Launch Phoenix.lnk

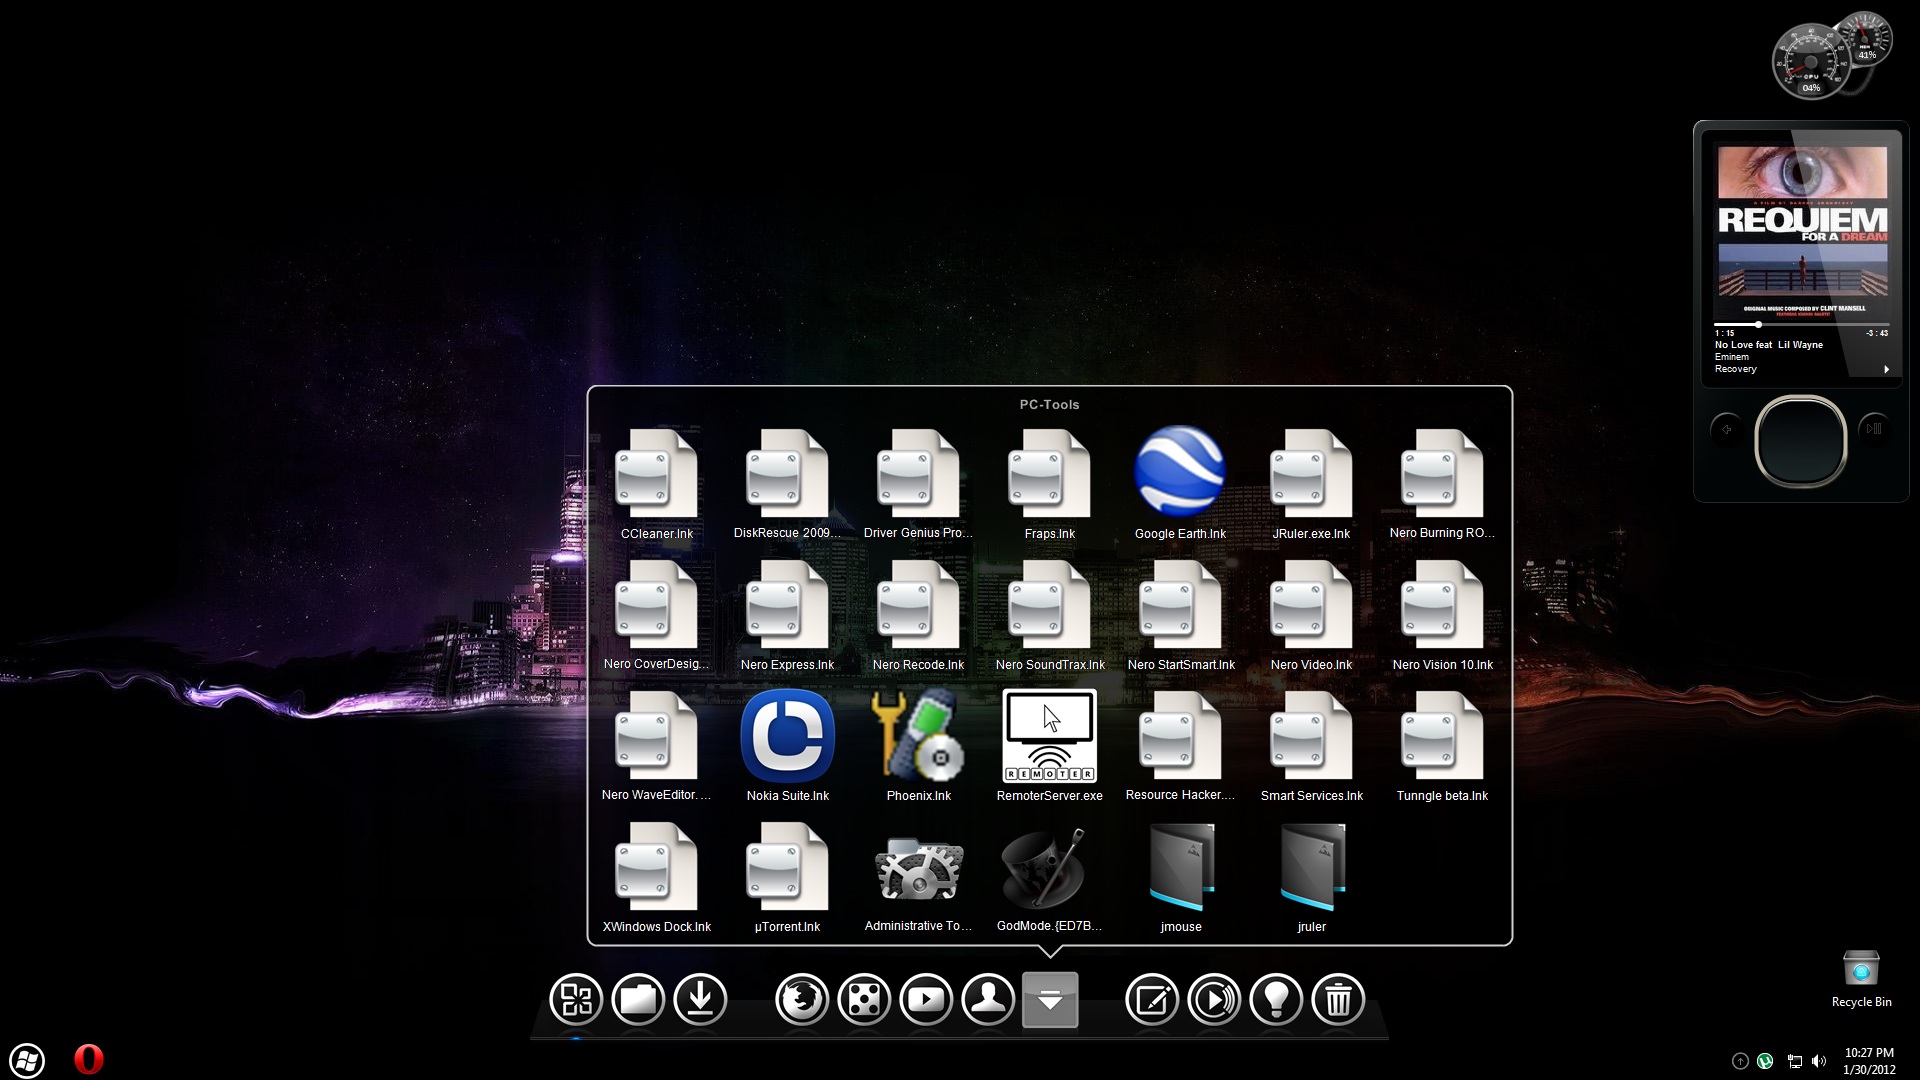(x=918, y=746)
